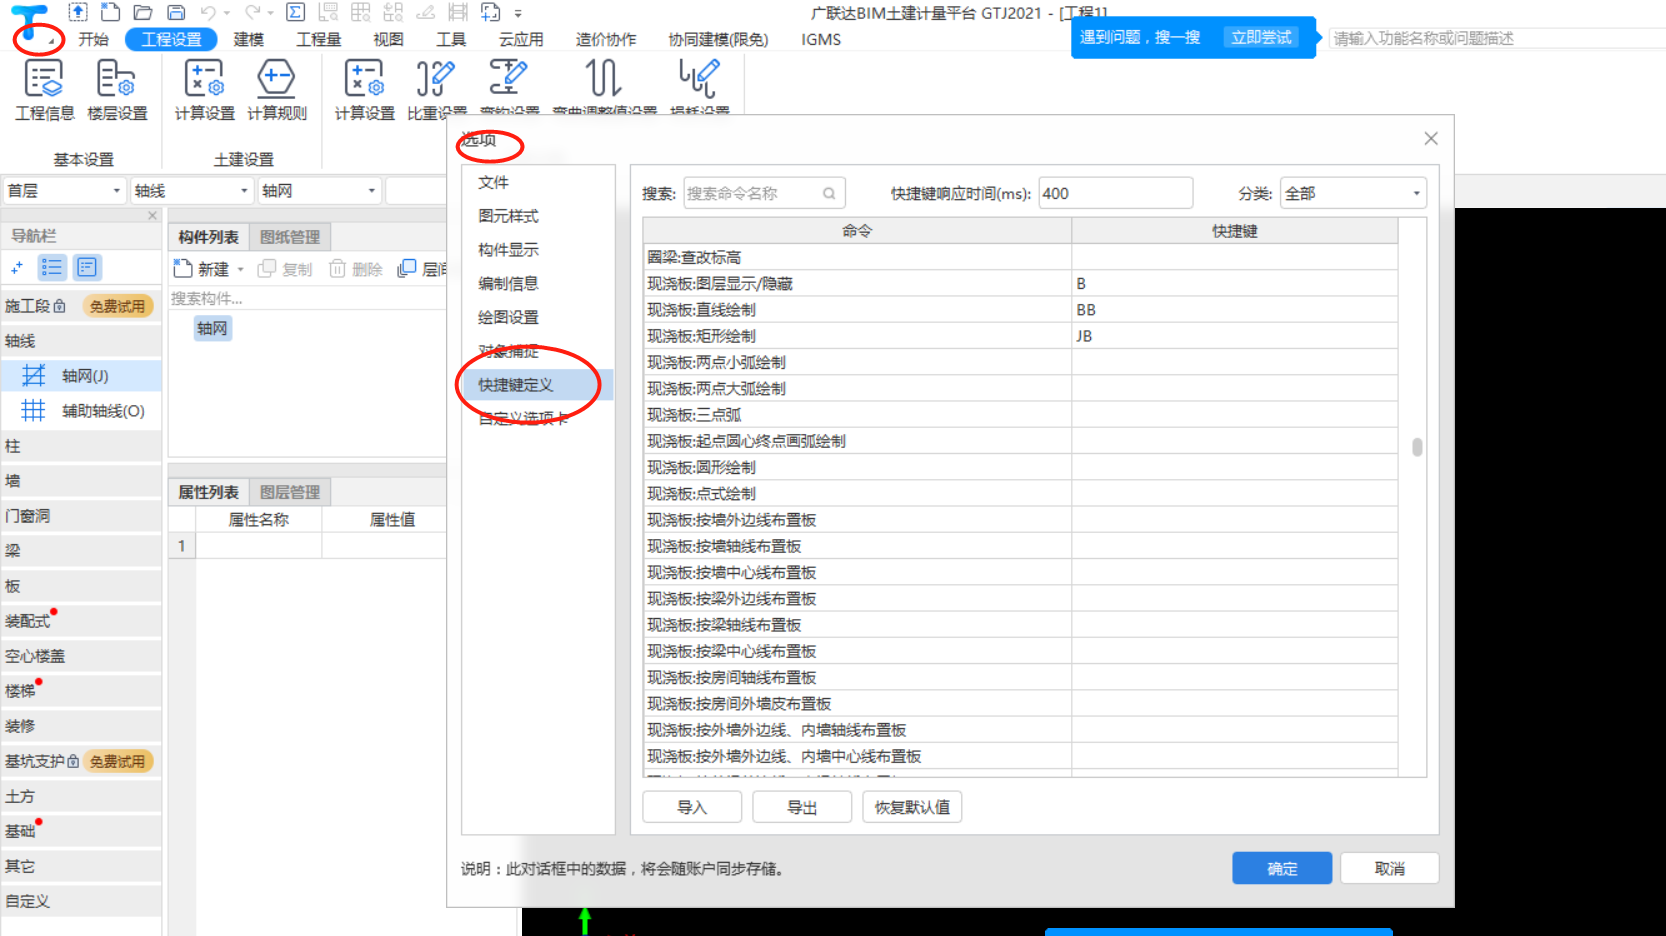1666x936 pixels.
Task: Switch navigation bar to detail view icon
Action: (x=87, y=267)
